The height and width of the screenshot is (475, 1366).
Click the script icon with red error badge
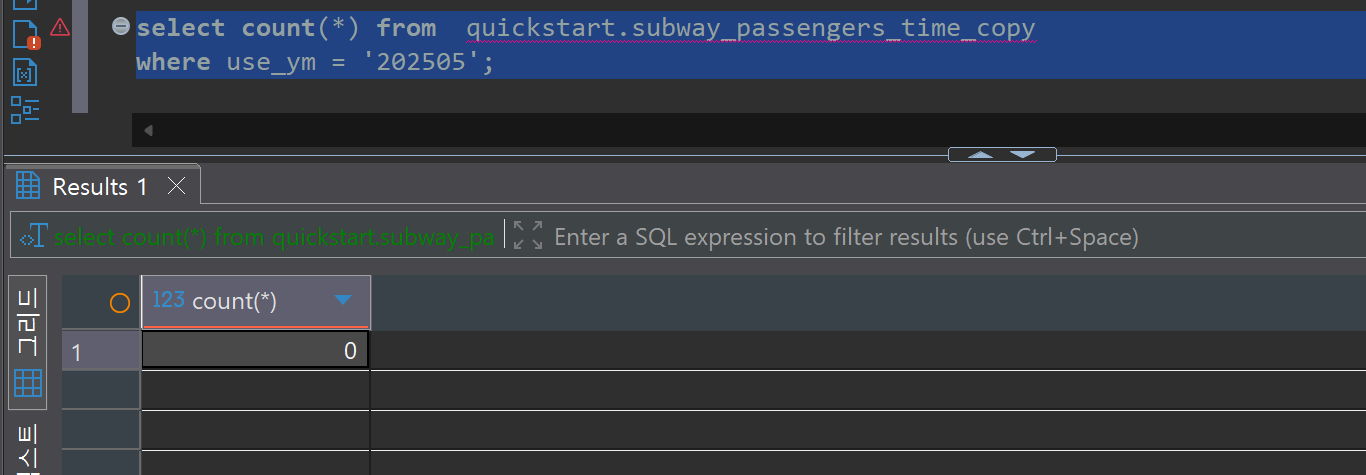(x=25, y=35)
